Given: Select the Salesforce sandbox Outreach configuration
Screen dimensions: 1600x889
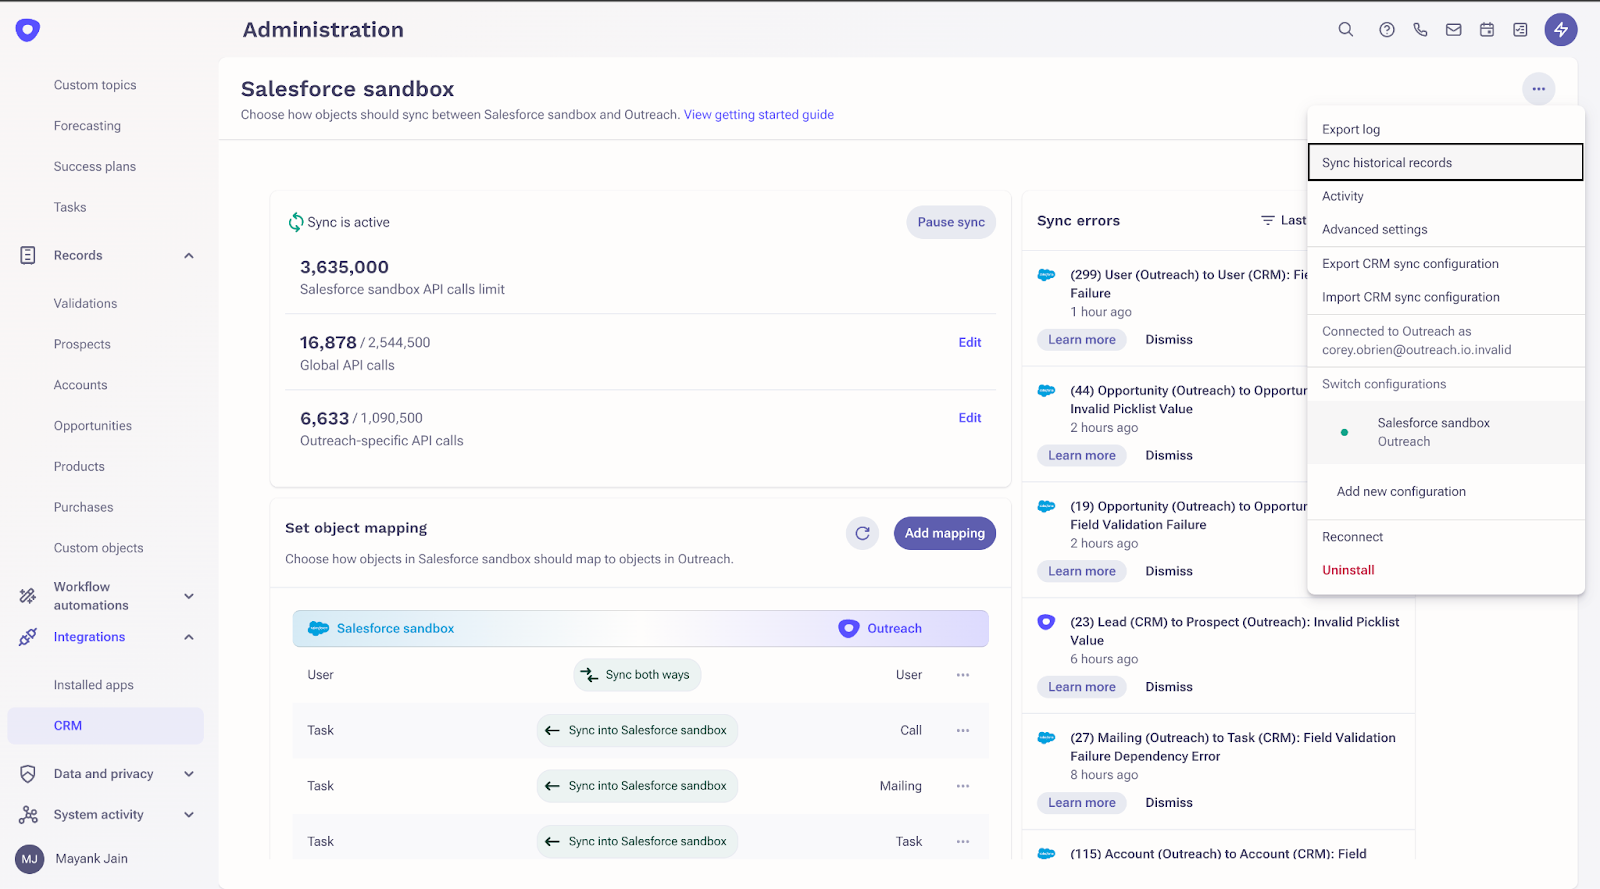Looking at the screenshot, I should pyautogui.click(x=1446, y=433).
